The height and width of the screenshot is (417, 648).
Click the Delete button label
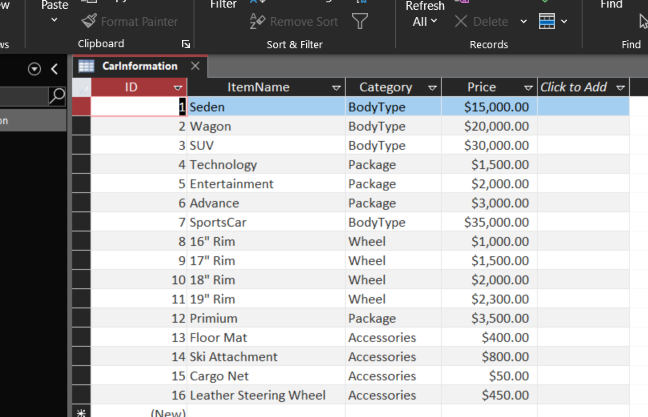click(491, 21)
